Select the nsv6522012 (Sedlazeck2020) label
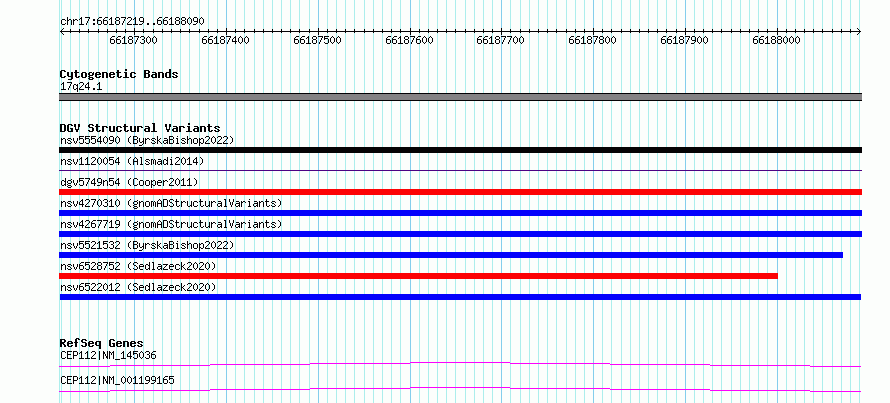The width and height of the screenshot is (890, 403). (138, 287)
